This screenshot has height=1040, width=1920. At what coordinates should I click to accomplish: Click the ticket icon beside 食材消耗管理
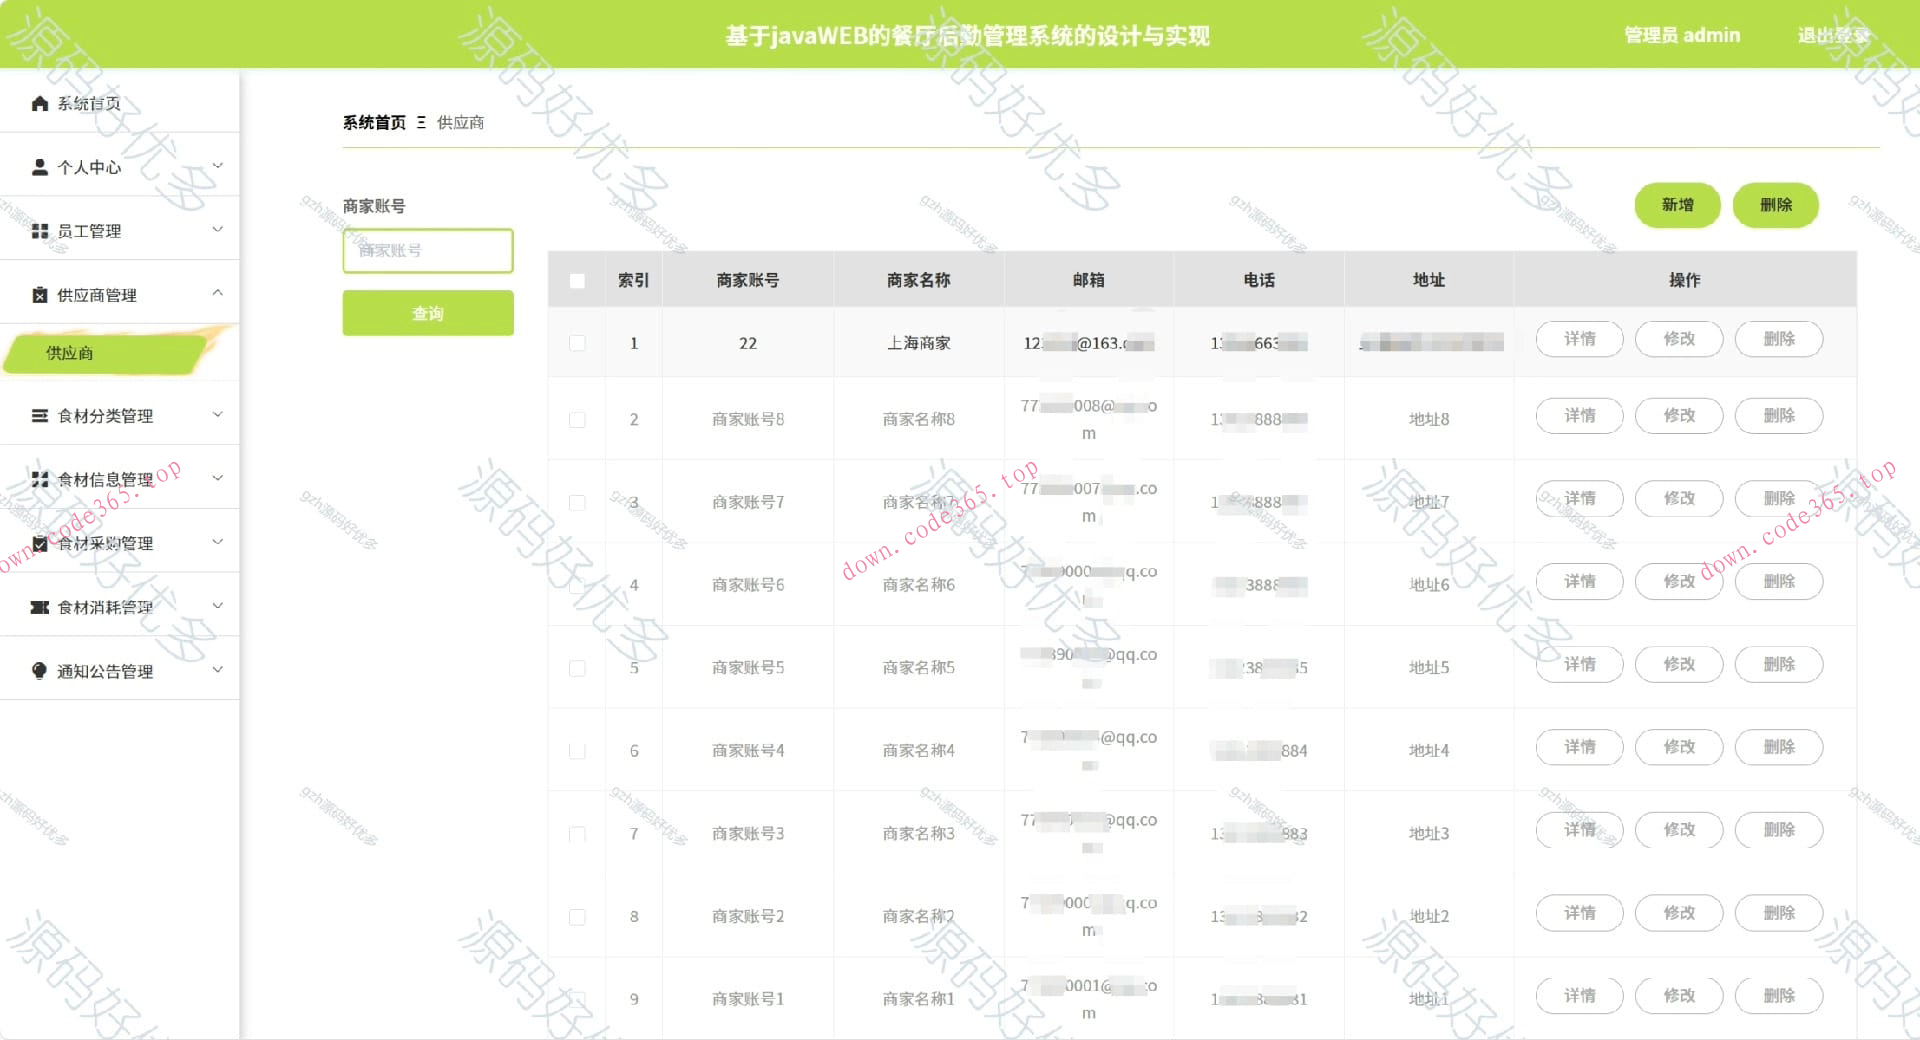(x=40, y=607)
